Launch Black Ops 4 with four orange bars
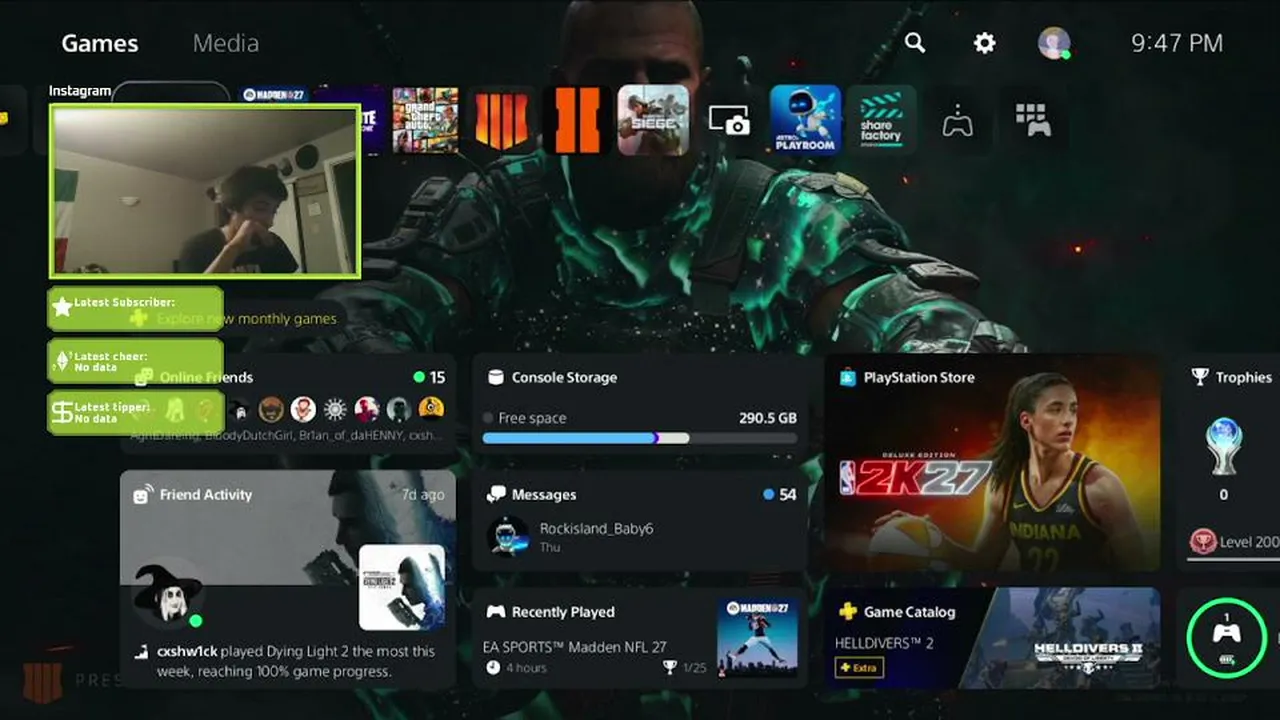This screenshot has height=720, width=1280. [501, 120]
